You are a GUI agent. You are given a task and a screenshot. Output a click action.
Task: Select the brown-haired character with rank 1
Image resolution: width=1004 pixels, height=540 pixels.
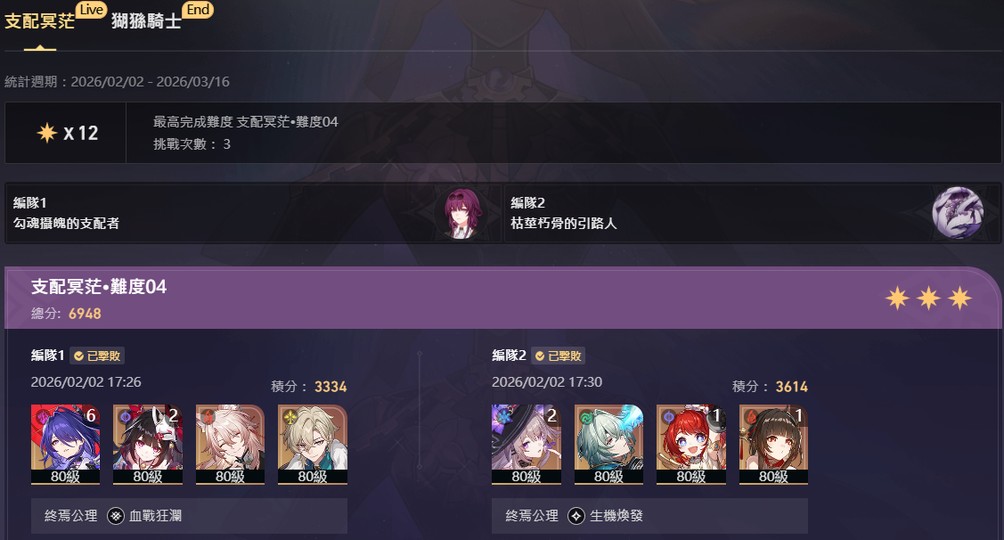point(773,444)
